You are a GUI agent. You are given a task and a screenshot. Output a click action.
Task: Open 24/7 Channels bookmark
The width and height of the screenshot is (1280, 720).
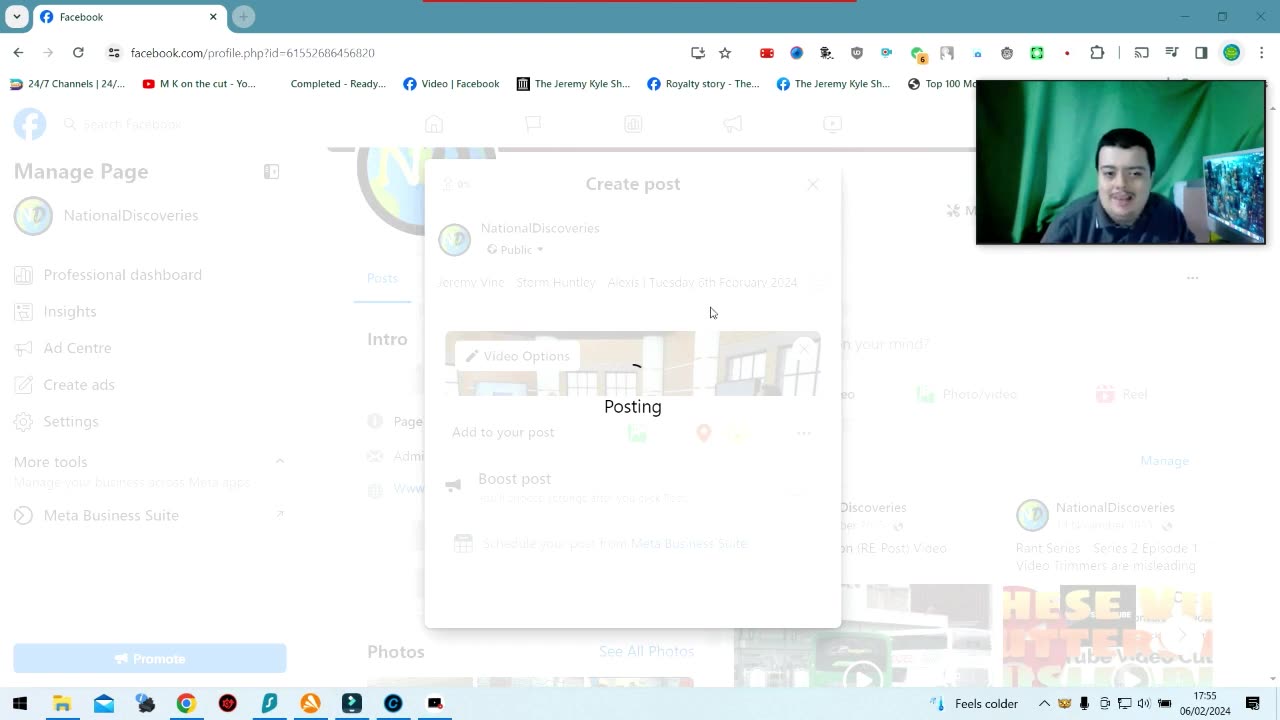click(68, 84)
